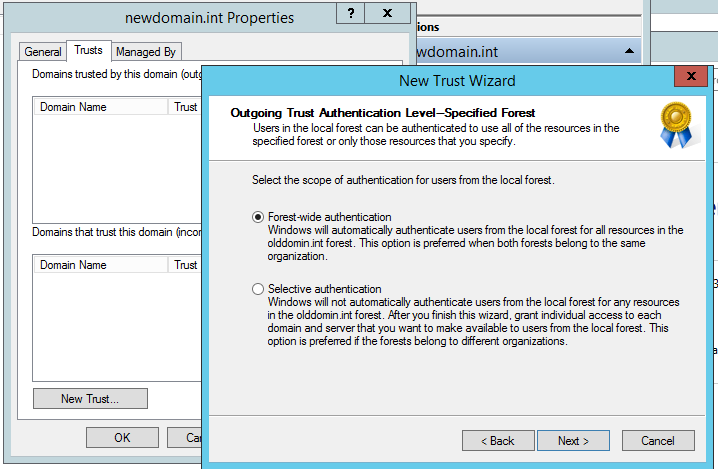Cancel the New Trust Wizard
The height and width of the screenshot is (469, 718).
(x=657, y=440)
